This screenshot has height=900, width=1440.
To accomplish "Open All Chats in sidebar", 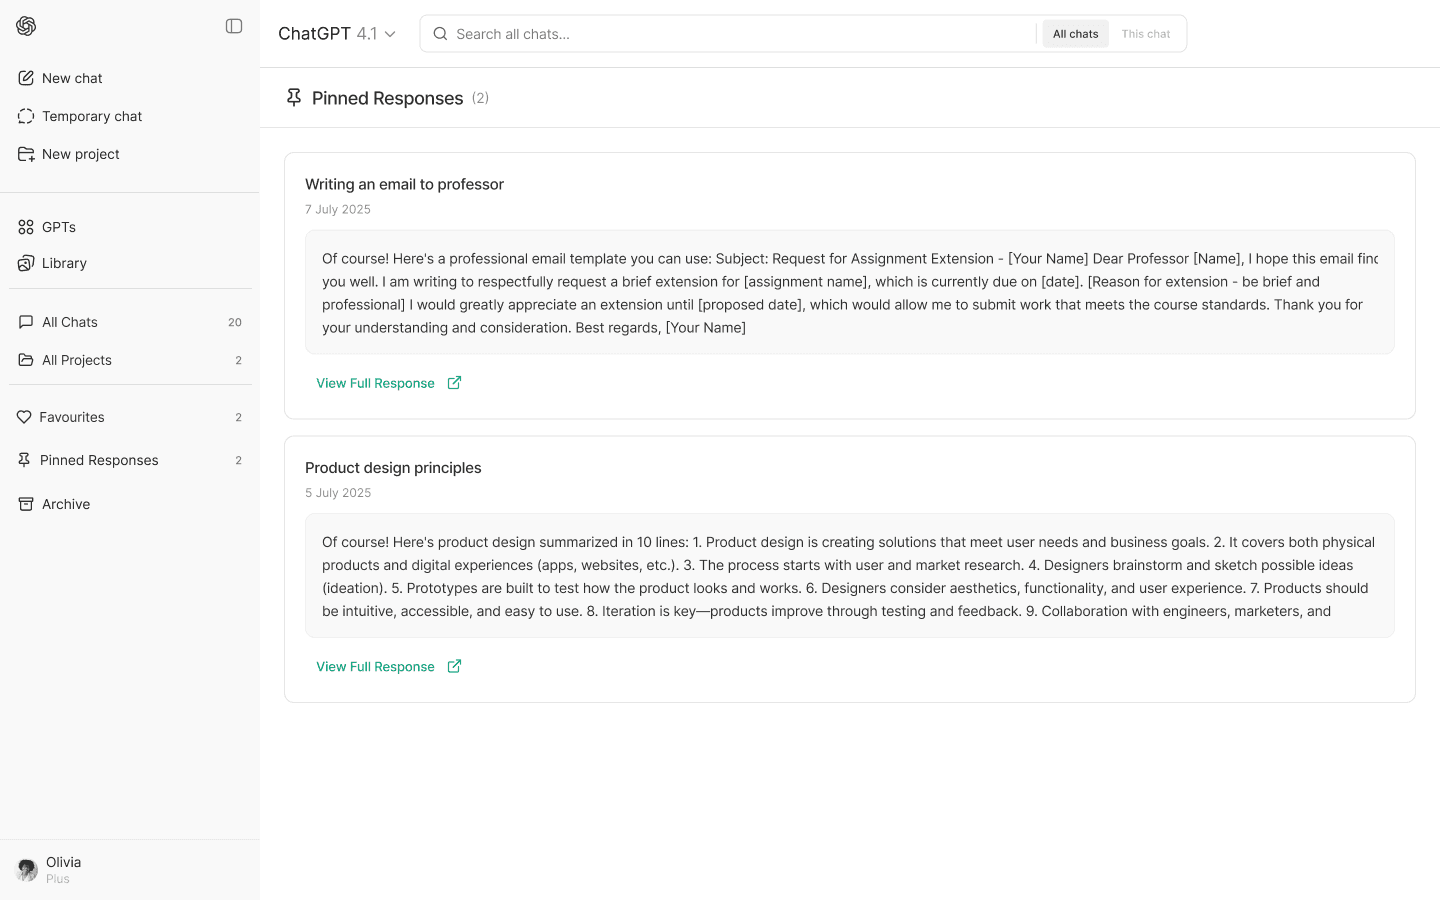I will click(130, 322).
